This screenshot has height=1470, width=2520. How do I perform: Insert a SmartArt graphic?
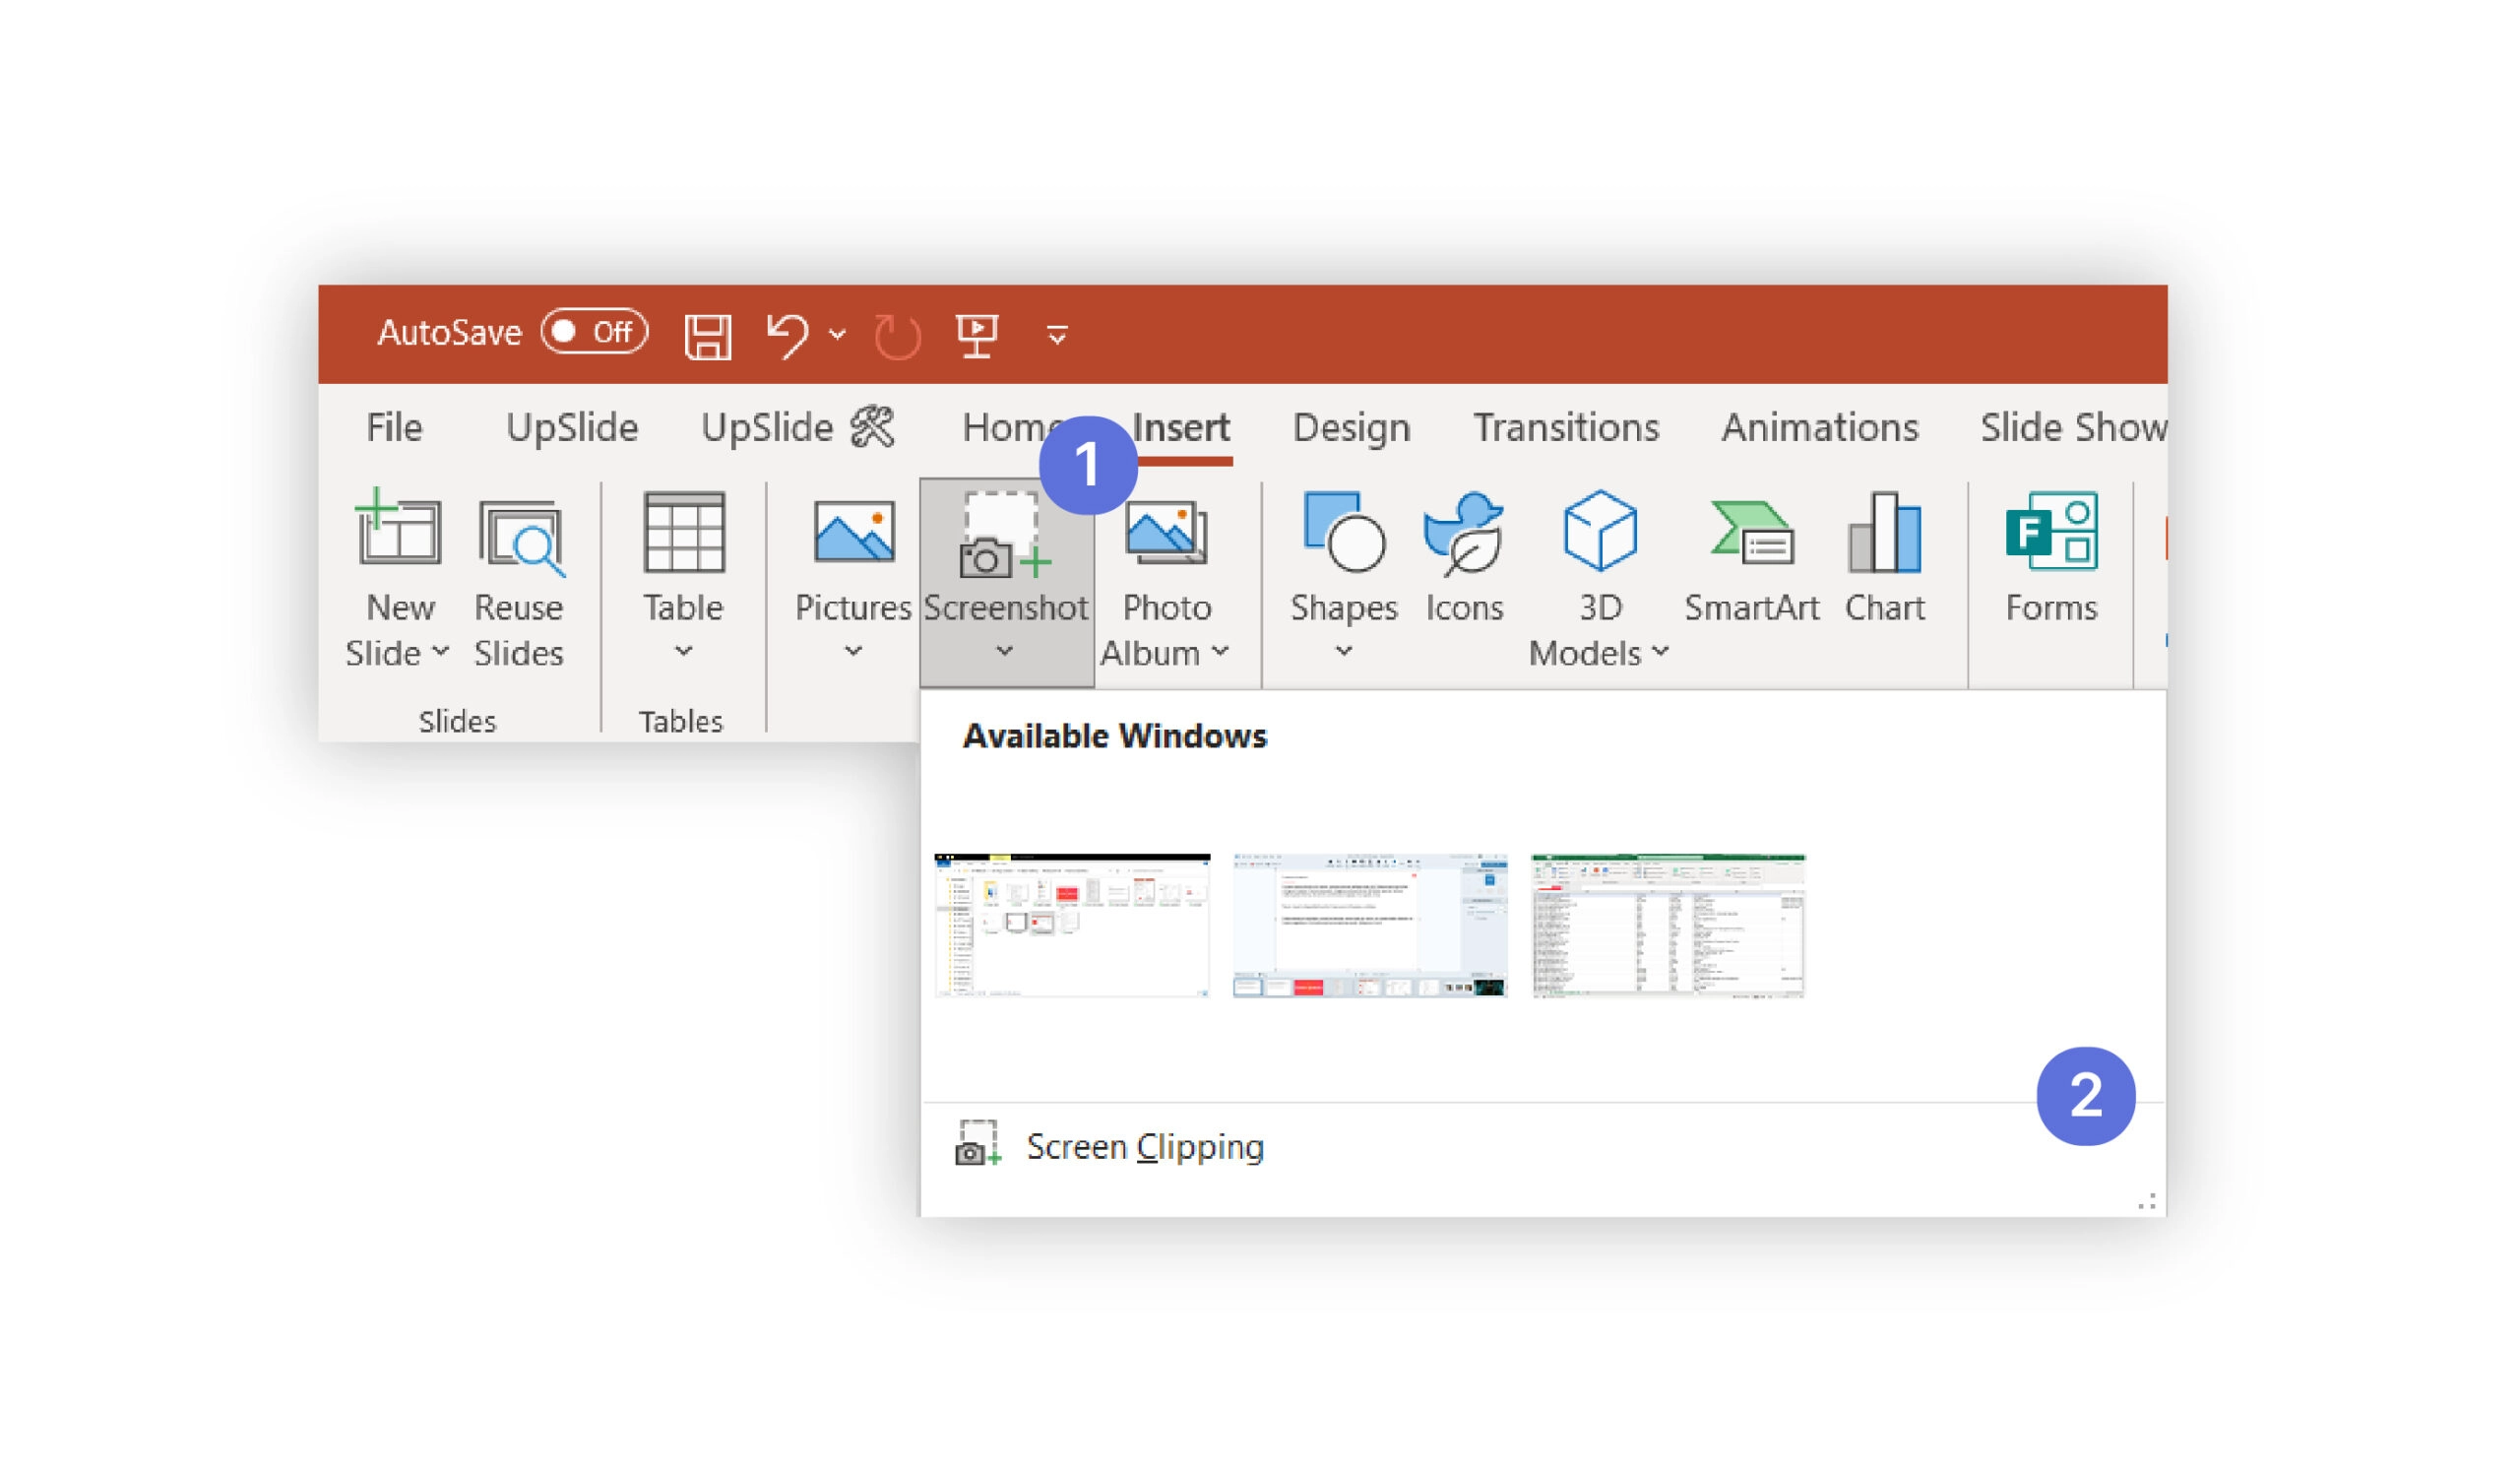(1752, 562)
